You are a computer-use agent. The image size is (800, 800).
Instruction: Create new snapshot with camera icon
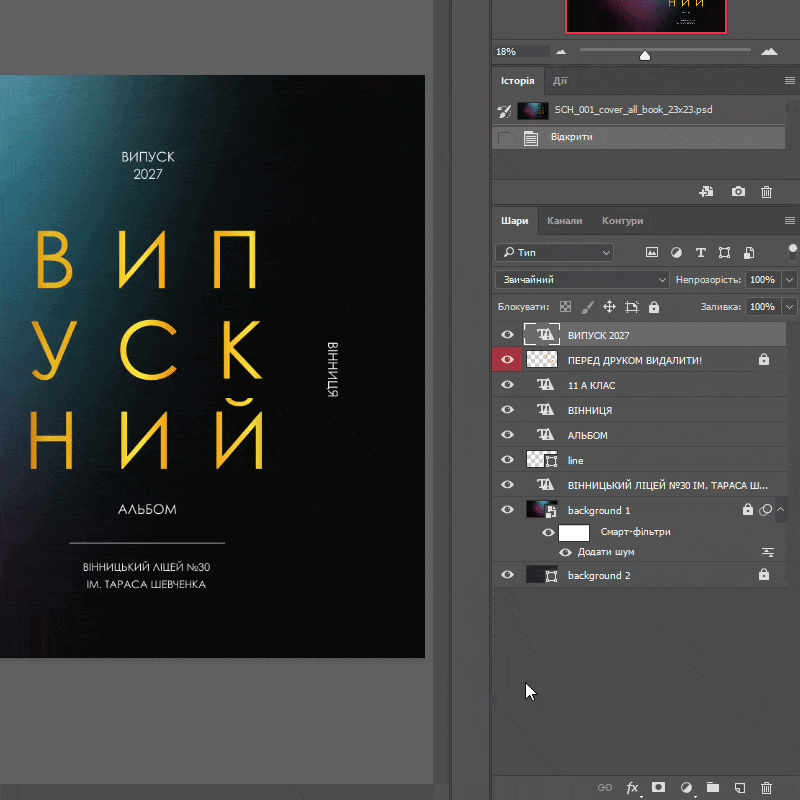pos(738,192)
